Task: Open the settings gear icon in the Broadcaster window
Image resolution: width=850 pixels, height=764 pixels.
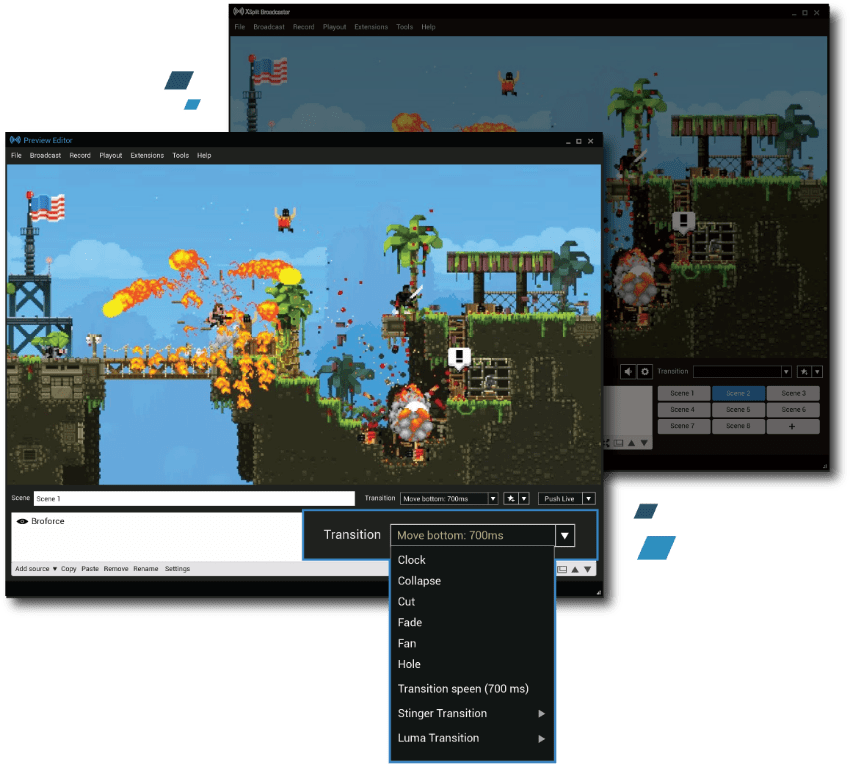Action: coord(644,372)
